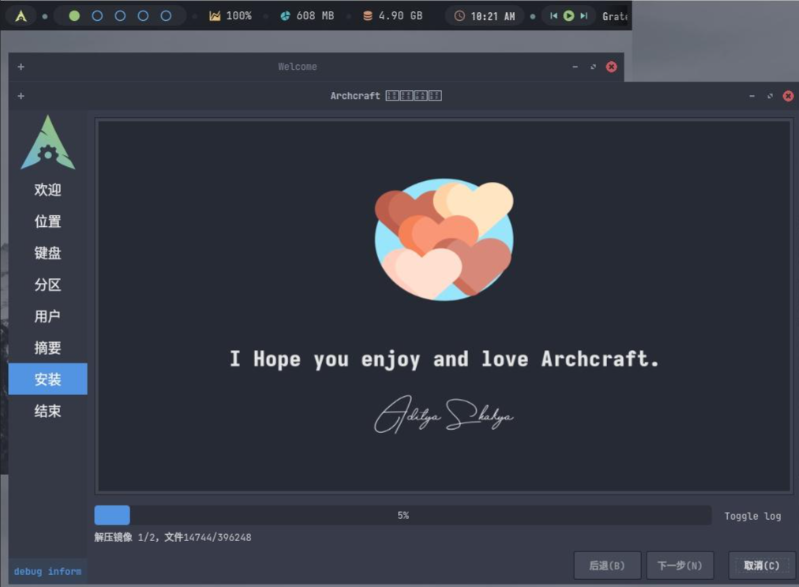Click the disk stack icon beside 4.90 GB

[367, 16]
